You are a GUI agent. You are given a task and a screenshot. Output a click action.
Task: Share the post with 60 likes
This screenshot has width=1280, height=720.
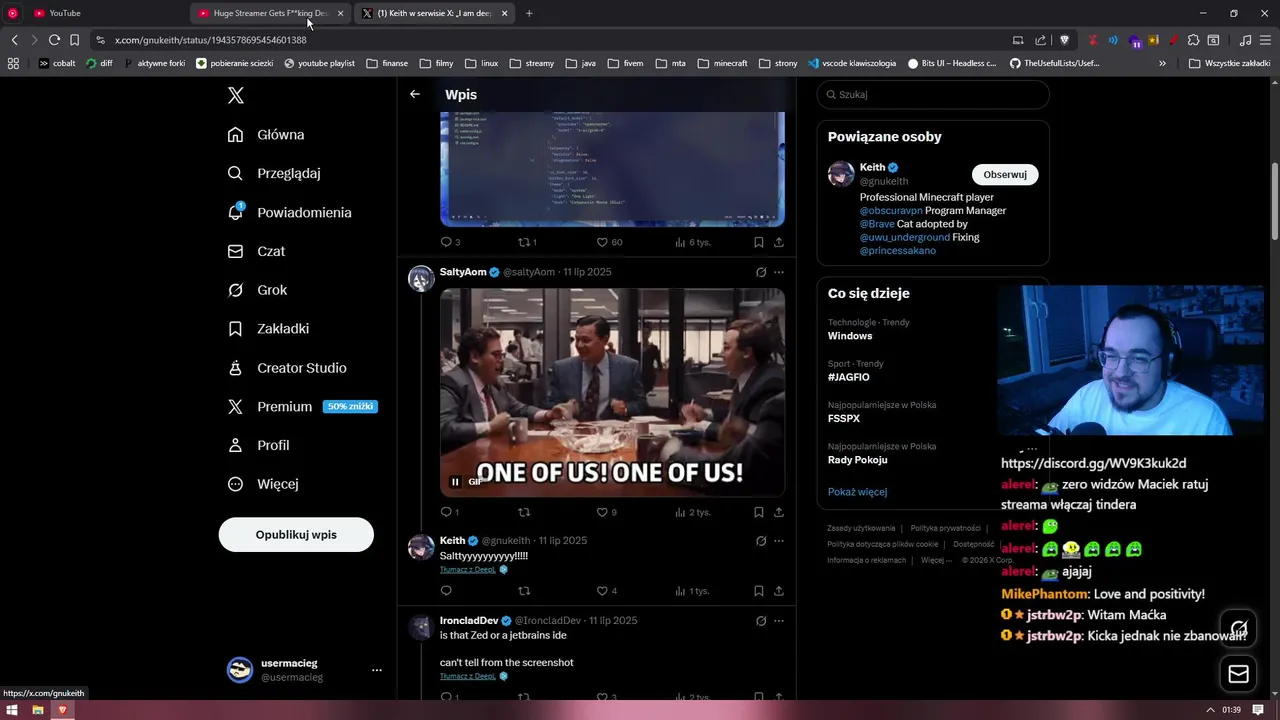779,242
